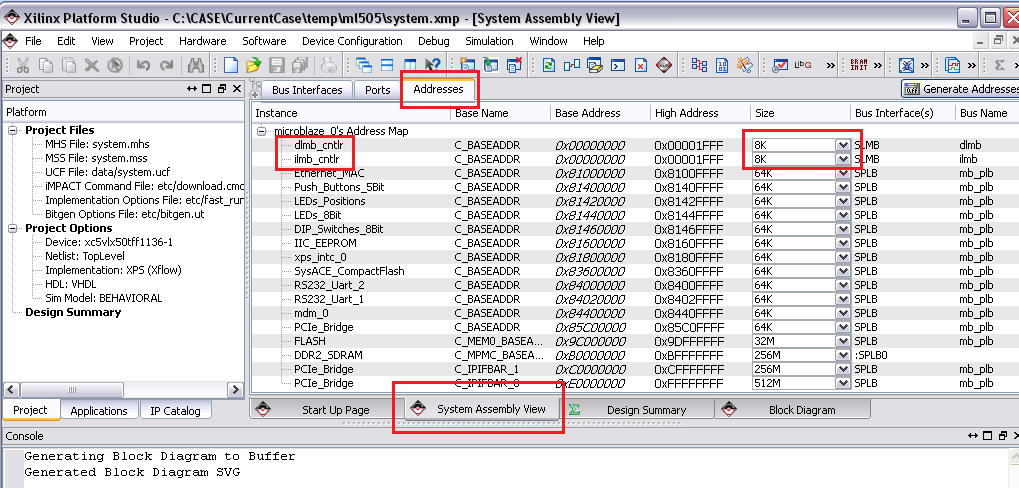Click the New Project blank page icon
This screenshot has height=488, width=1019.
[x=231, y=65]
